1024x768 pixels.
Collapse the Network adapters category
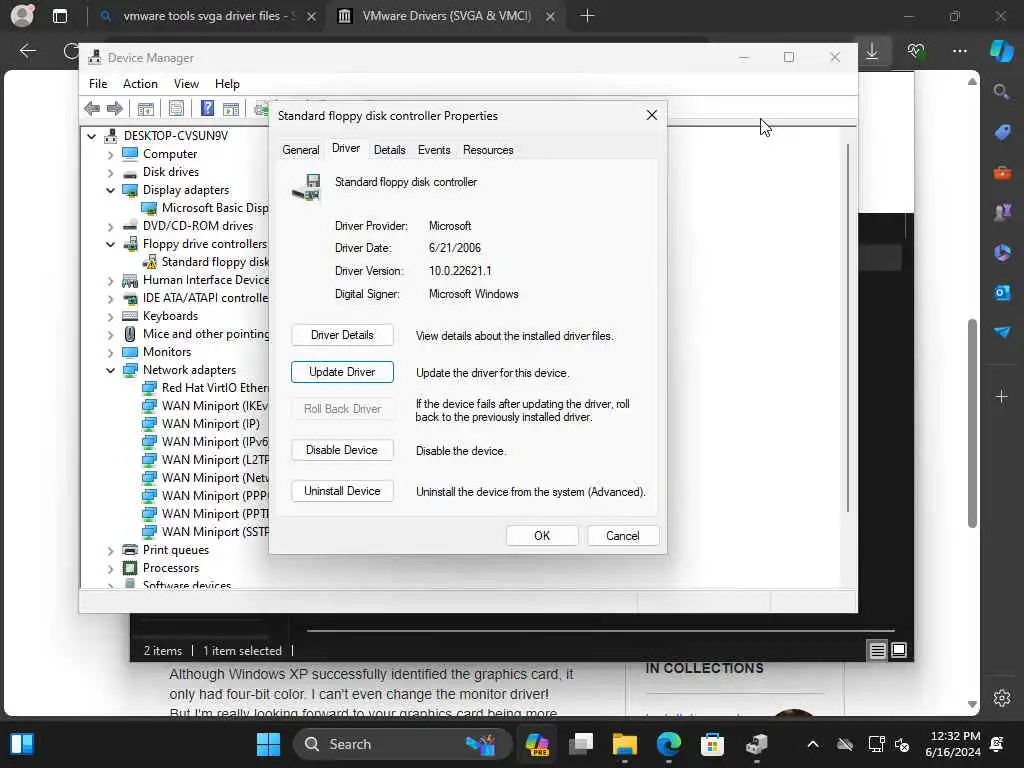(x=110, y=370)
